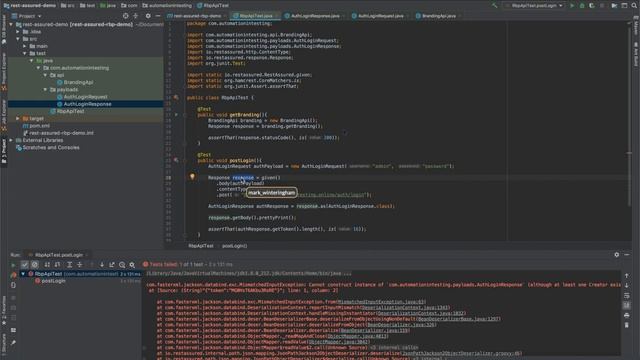Select BrandingApi in project tree

(78, 82)
